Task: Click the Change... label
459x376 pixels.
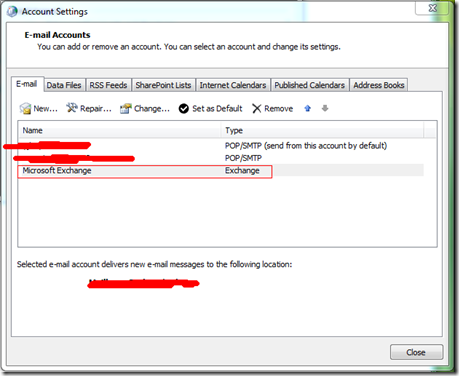Action: (x=152, y=109)
